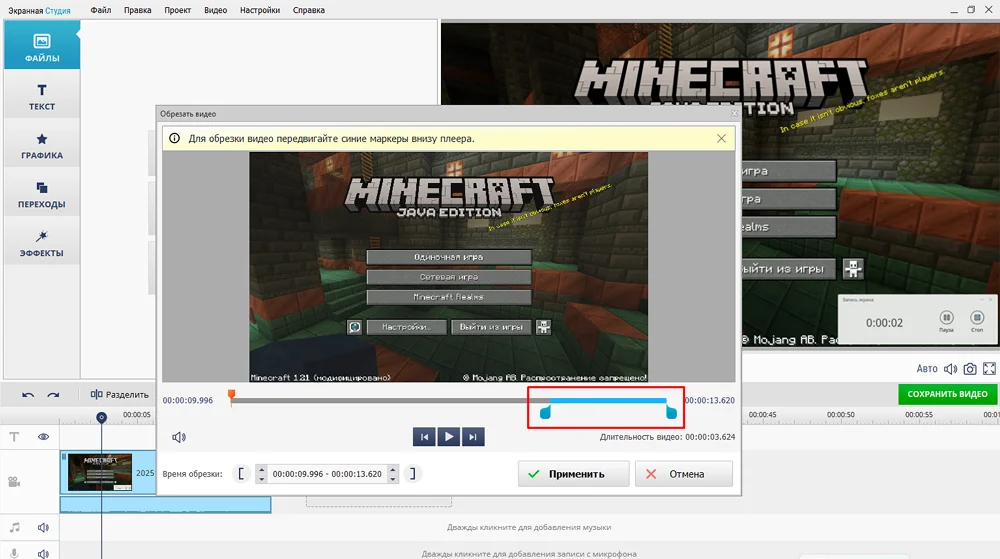The width and height of the screenshot is (1000, 559).
Task: Set trim start with left bracket icon
Action: coord(240,474)
